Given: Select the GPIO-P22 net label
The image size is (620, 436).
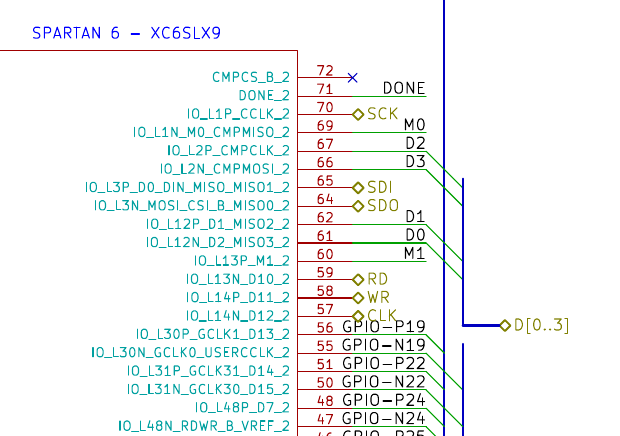Looking at the screenshot, I should coord(384,363).
